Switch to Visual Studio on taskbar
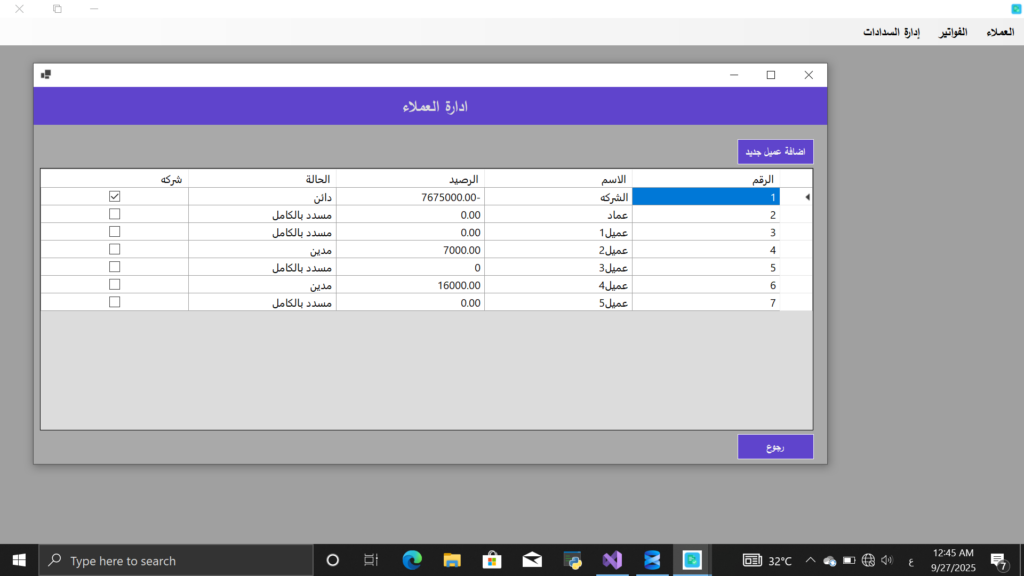The height and width of the screenshot is (576, 1024). pyautogui.click(x=612, y=560)
